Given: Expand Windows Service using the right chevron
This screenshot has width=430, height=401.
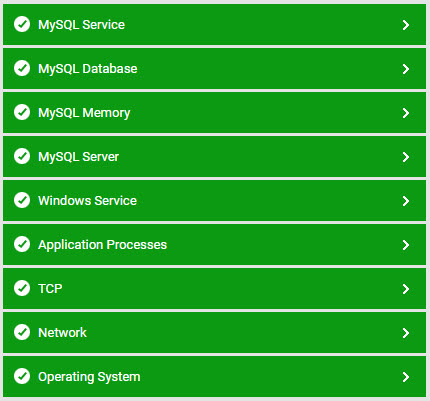Looking at the screenshot, I should (x=406, y=201).
